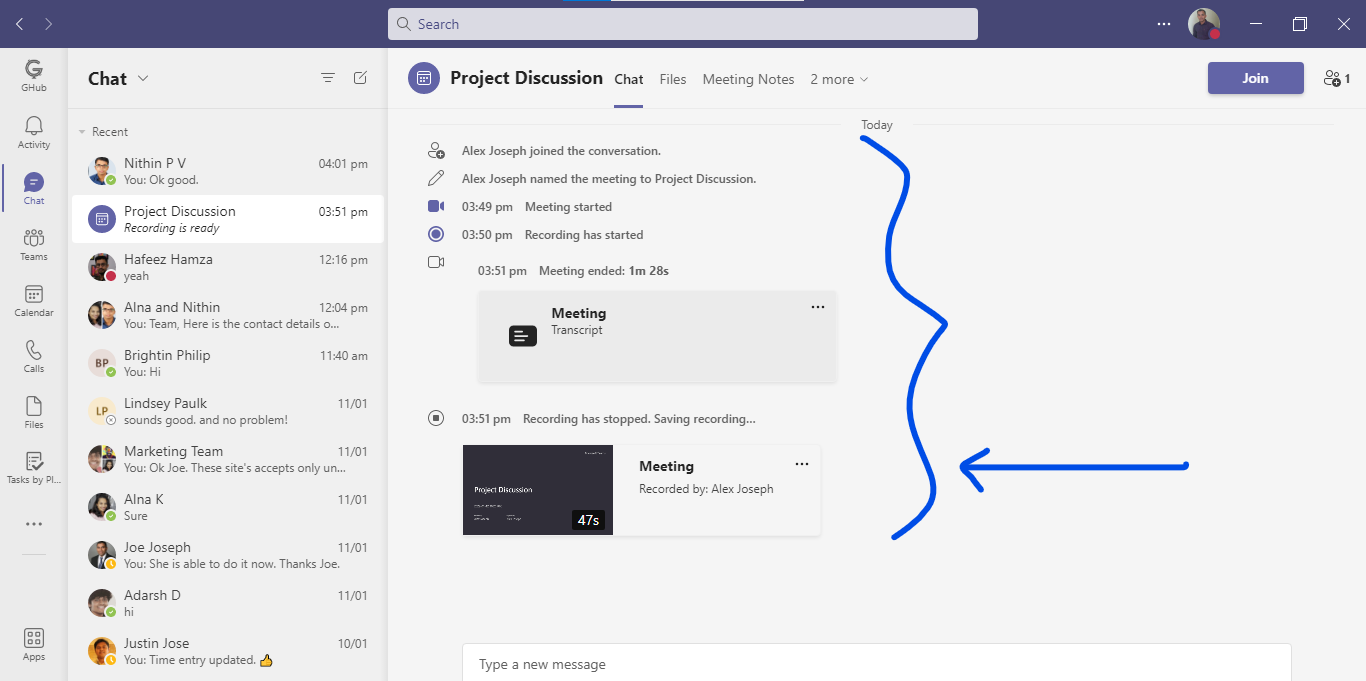Open the Calls section
Viewport: 1366px width, 681px height.
pos(33,355)
